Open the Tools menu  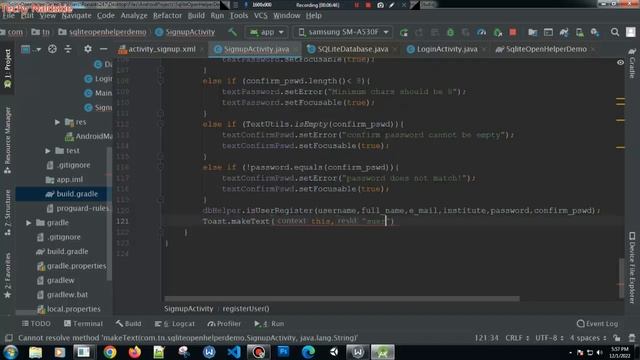click(x=239, y=16)
